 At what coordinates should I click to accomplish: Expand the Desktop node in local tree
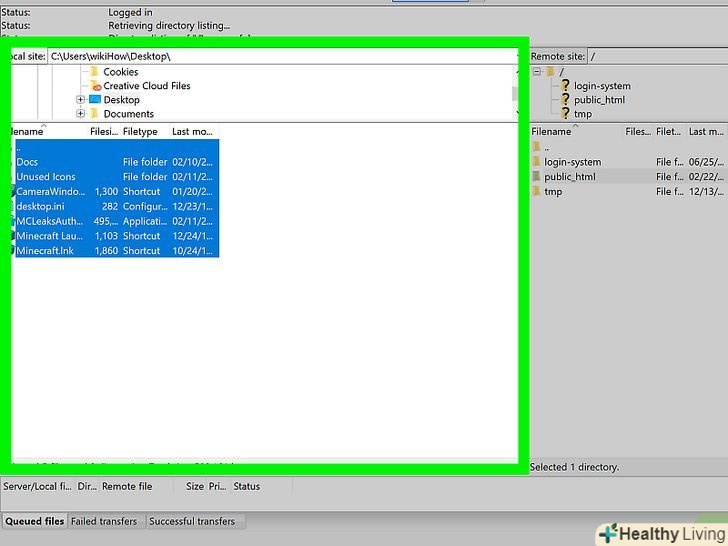click(x=80, y=100)
